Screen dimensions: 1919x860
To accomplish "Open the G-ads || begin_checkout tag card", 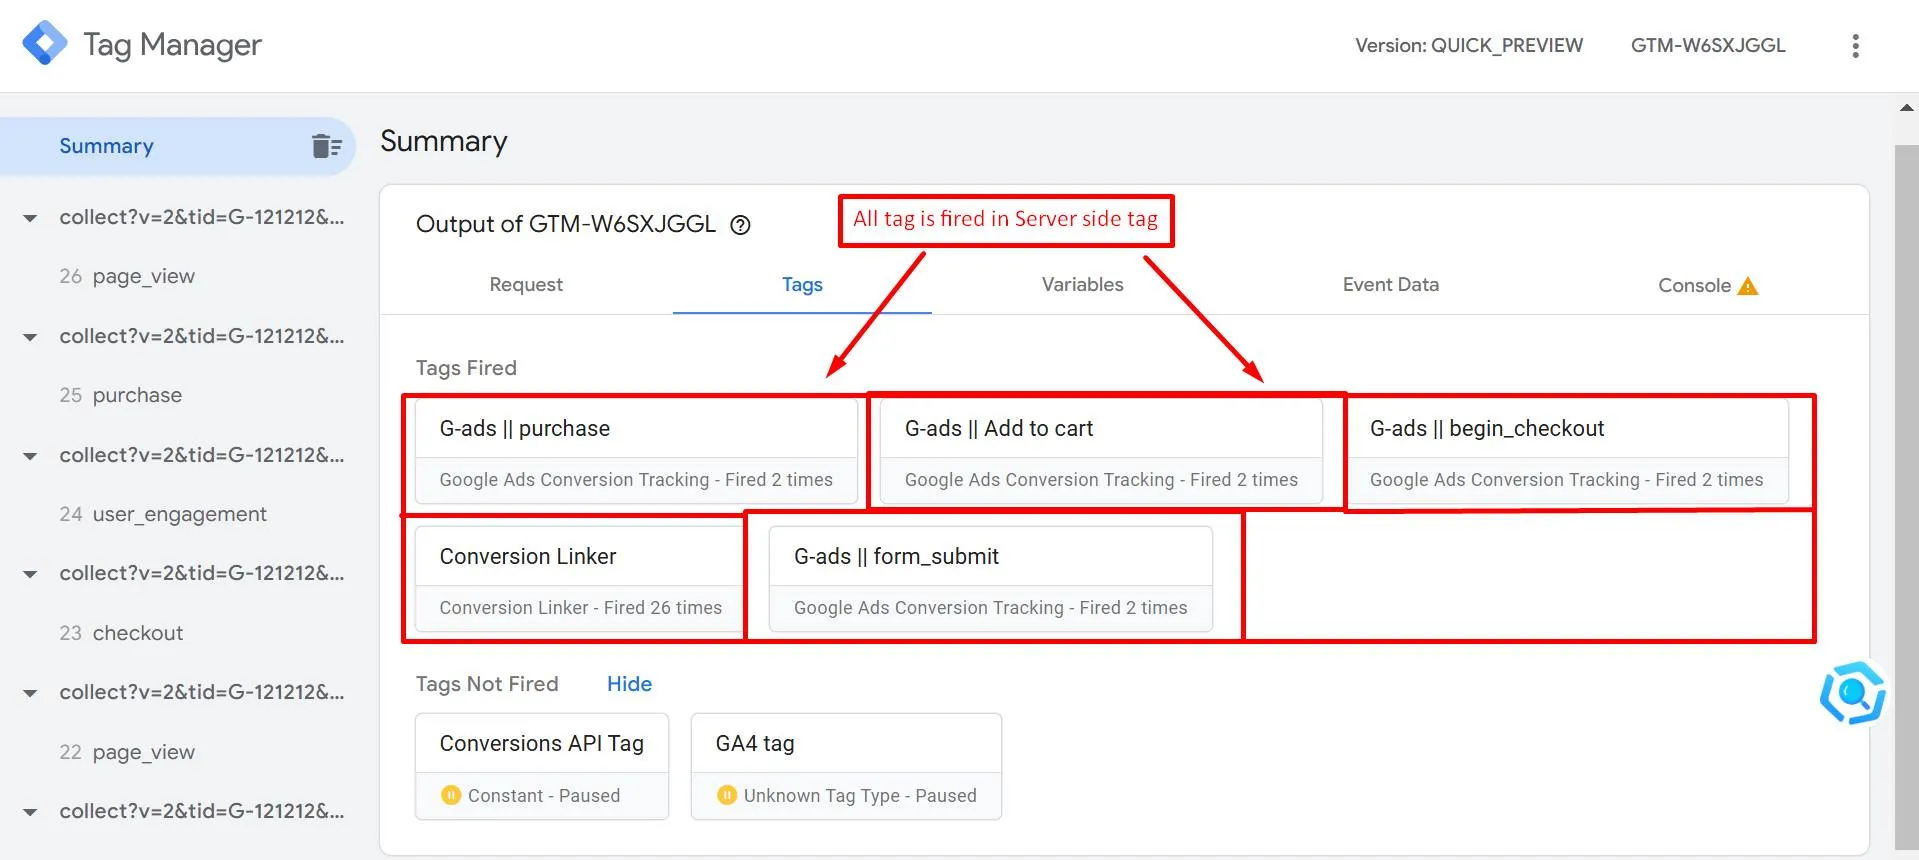I will [1566, 451].
